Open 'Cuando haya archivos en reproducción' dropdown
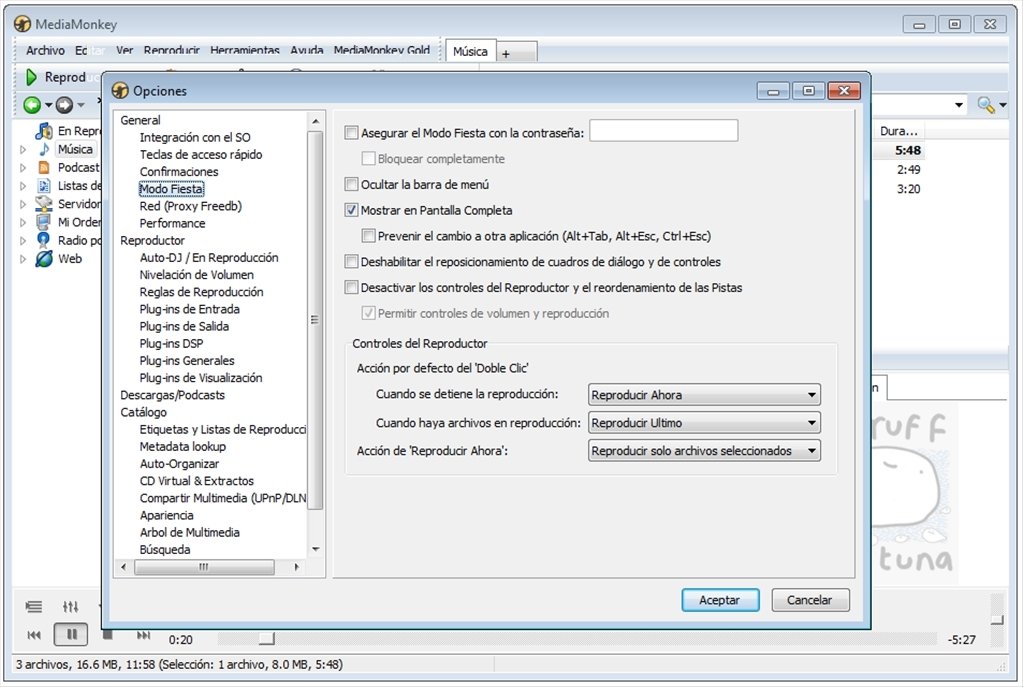This screenshot has width=1023, height=687. [704, 423]
